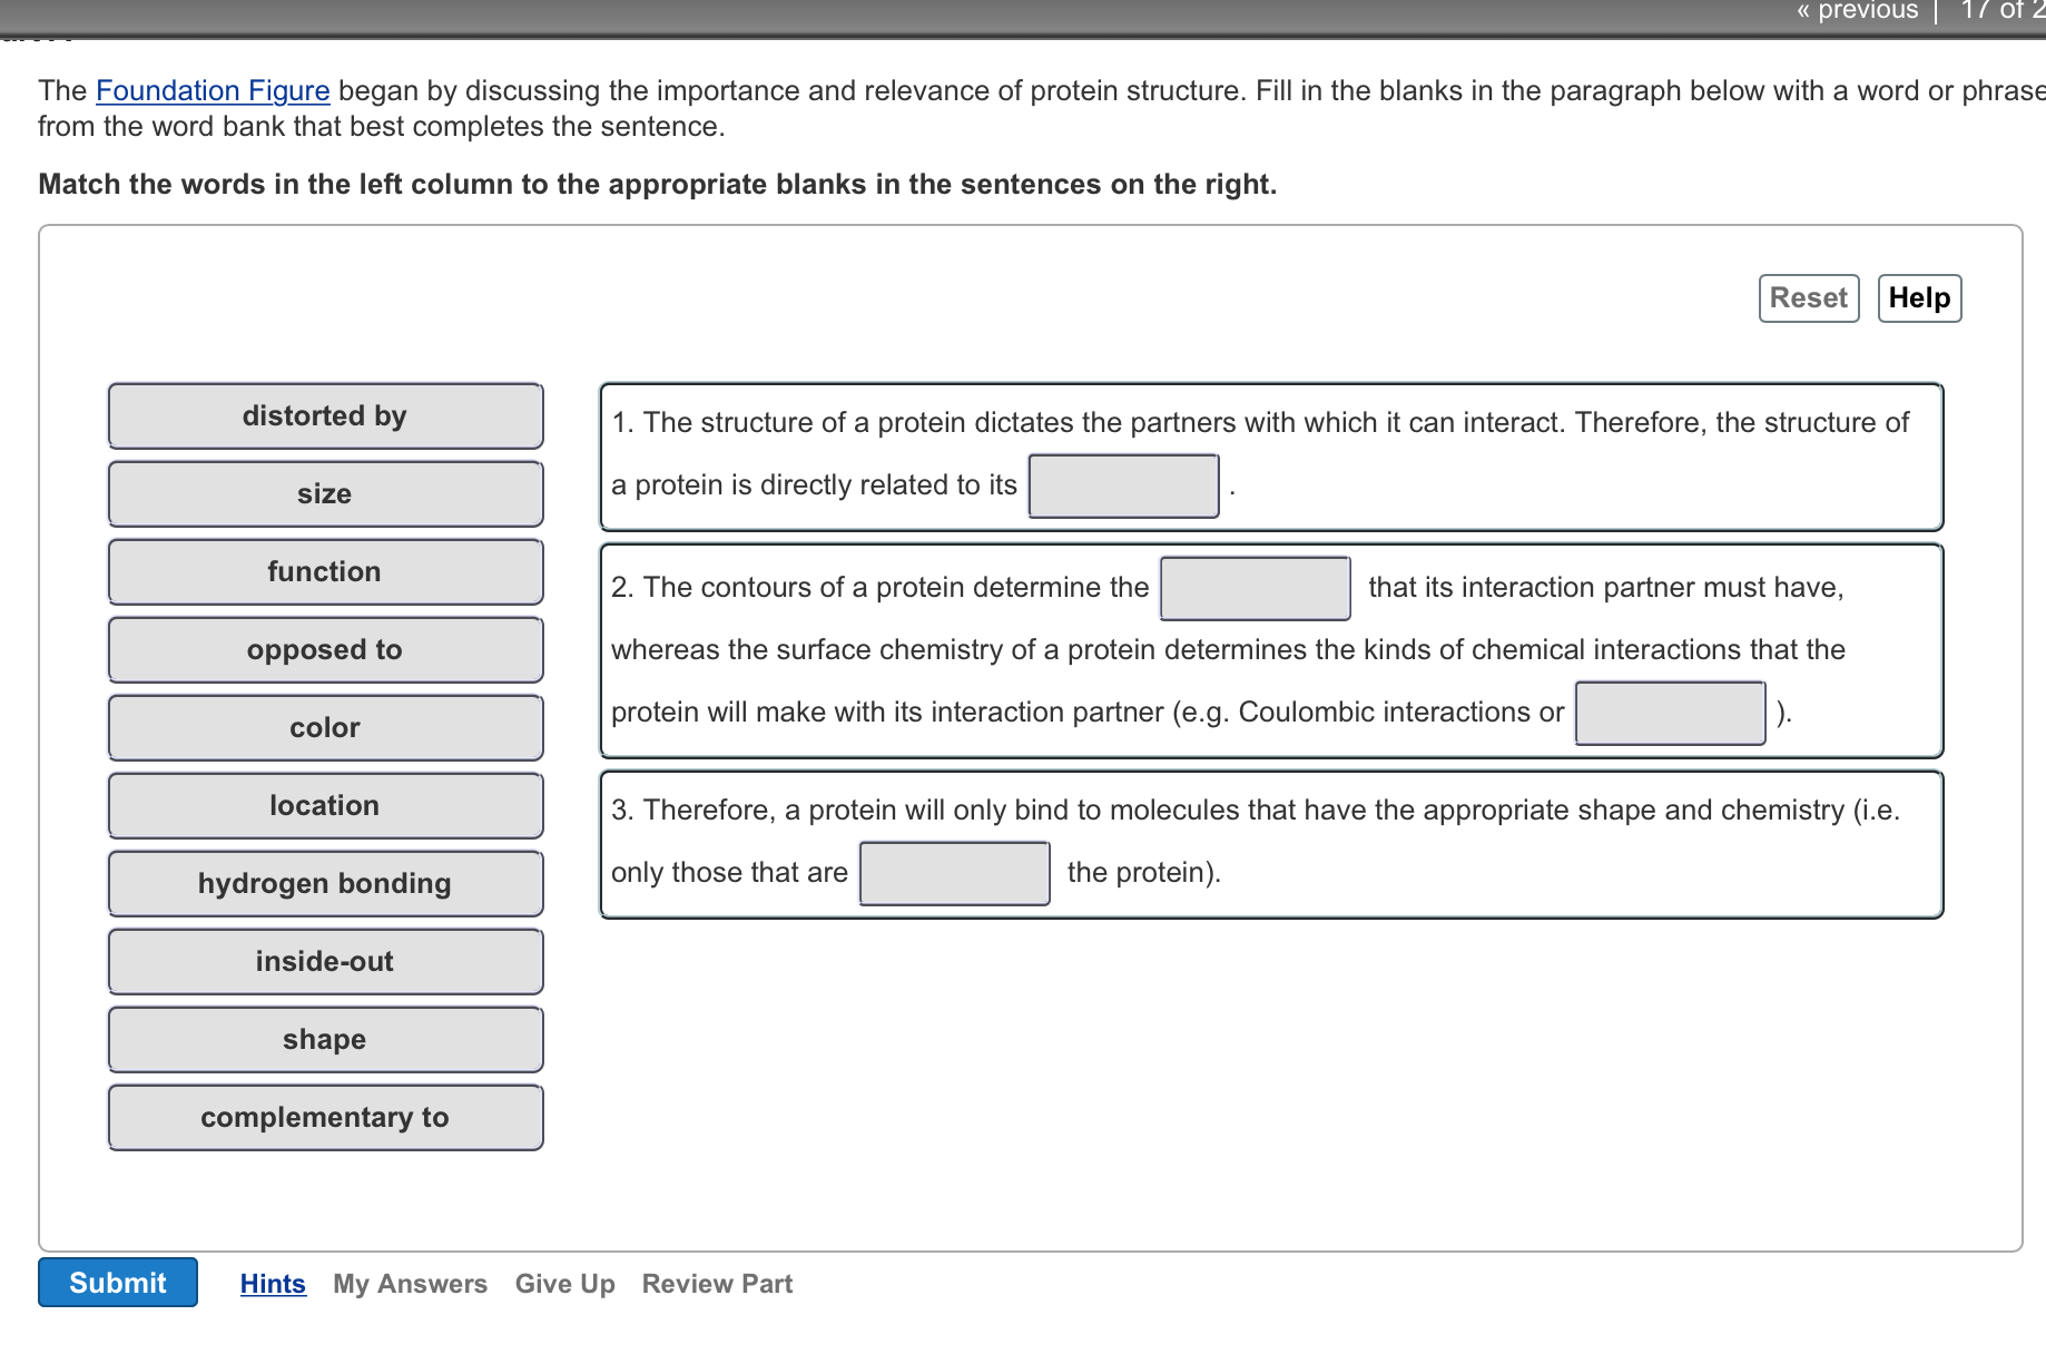The width and height of the screenshot is (2046, 1354).
Task: Navigate to the previous item
Action: (1858, 11)
